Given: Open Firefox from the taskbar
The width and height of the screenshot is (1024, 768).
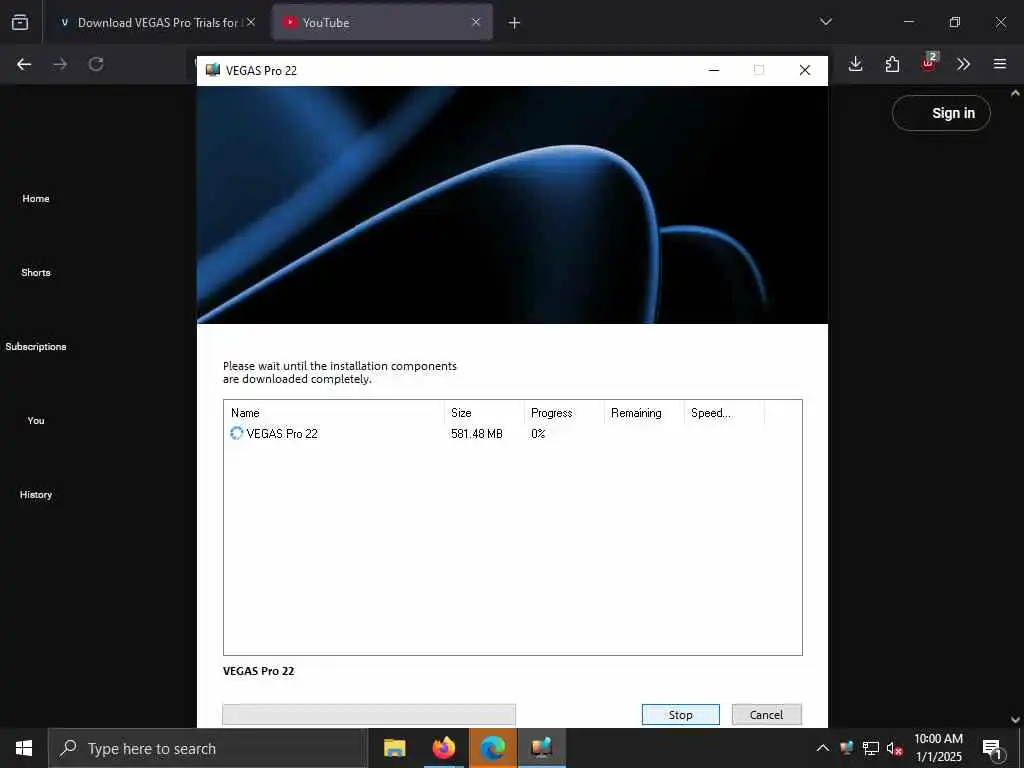Looking at the screenshot, I should pyautogui.click(x=443, y=748).
